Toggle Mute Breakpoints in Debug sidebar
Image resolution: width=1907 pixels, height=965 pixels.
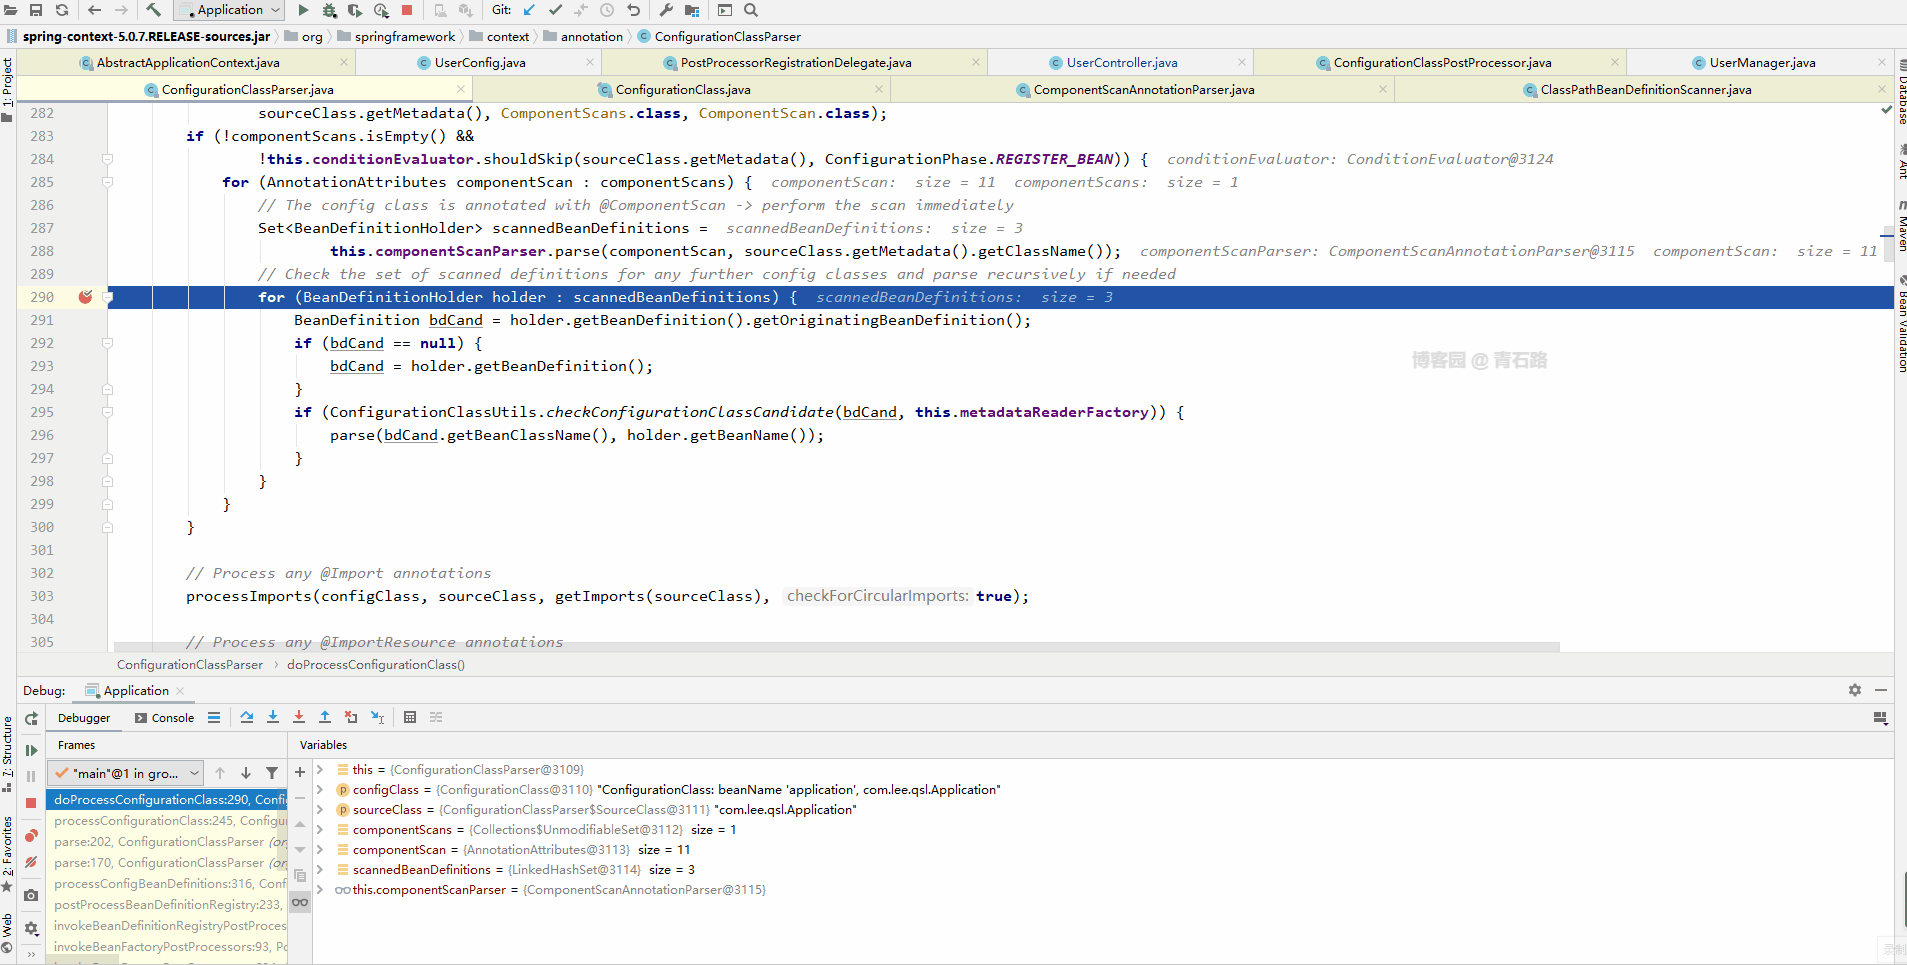[31, 861]
